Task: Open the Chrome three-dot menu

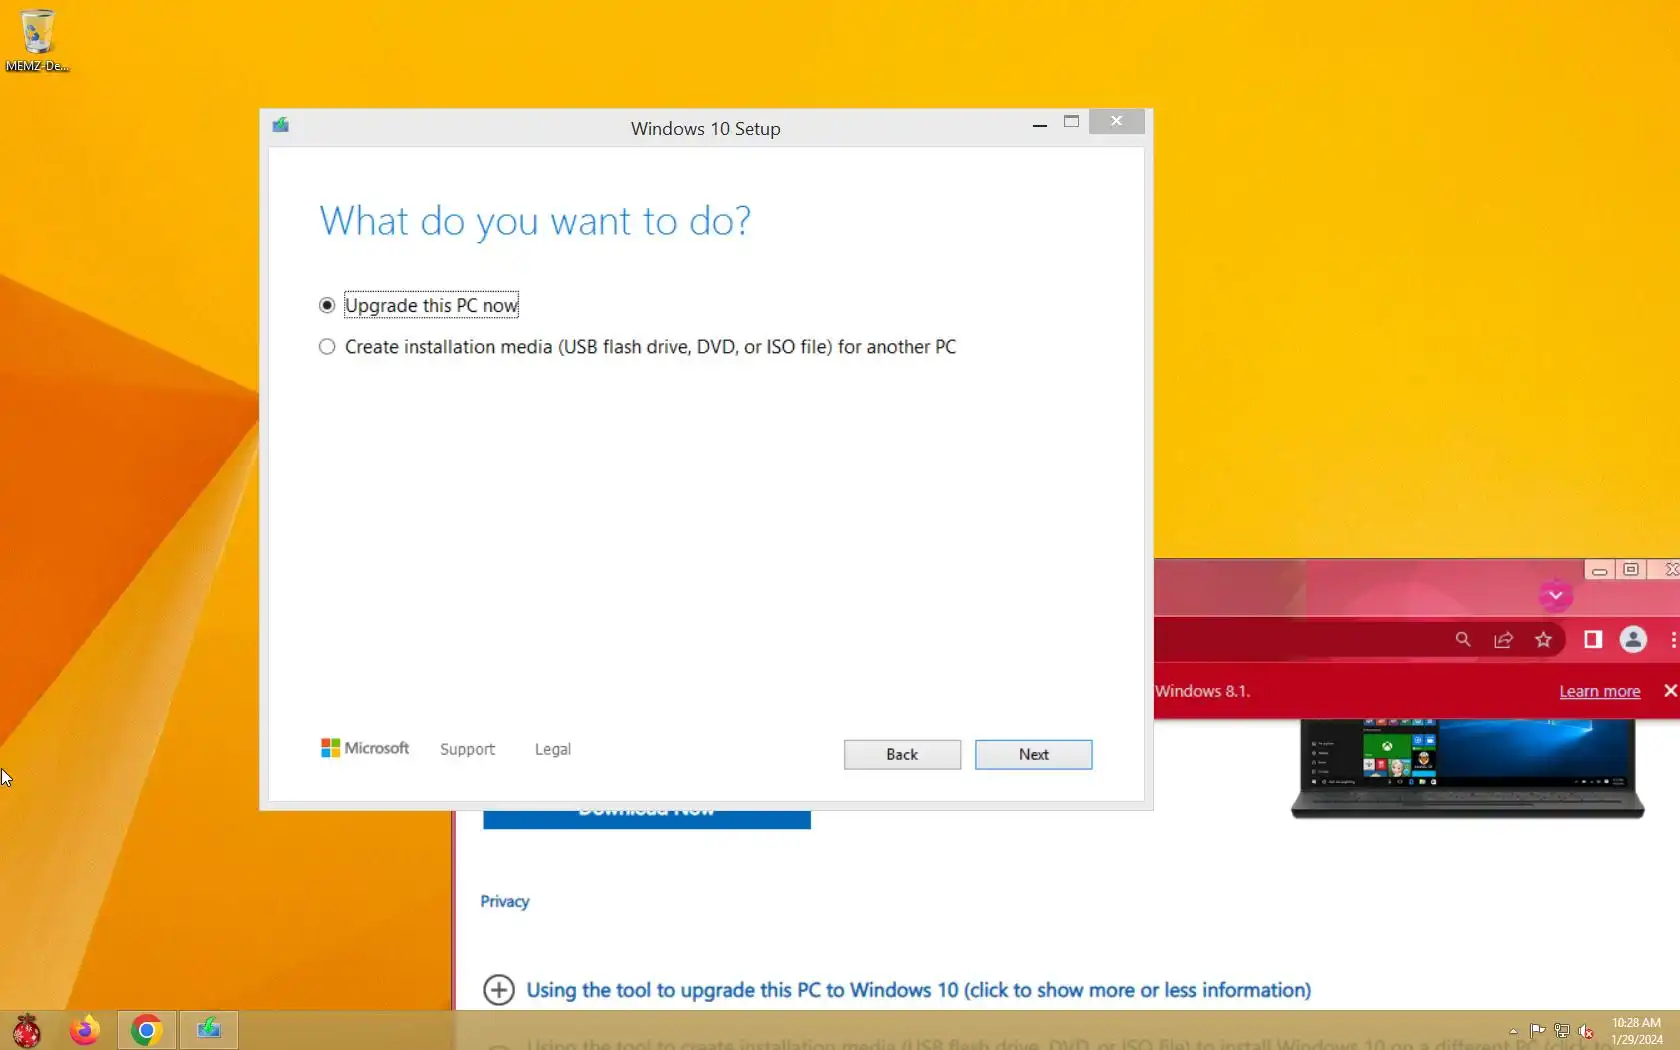Action: tap(1673, 640)
